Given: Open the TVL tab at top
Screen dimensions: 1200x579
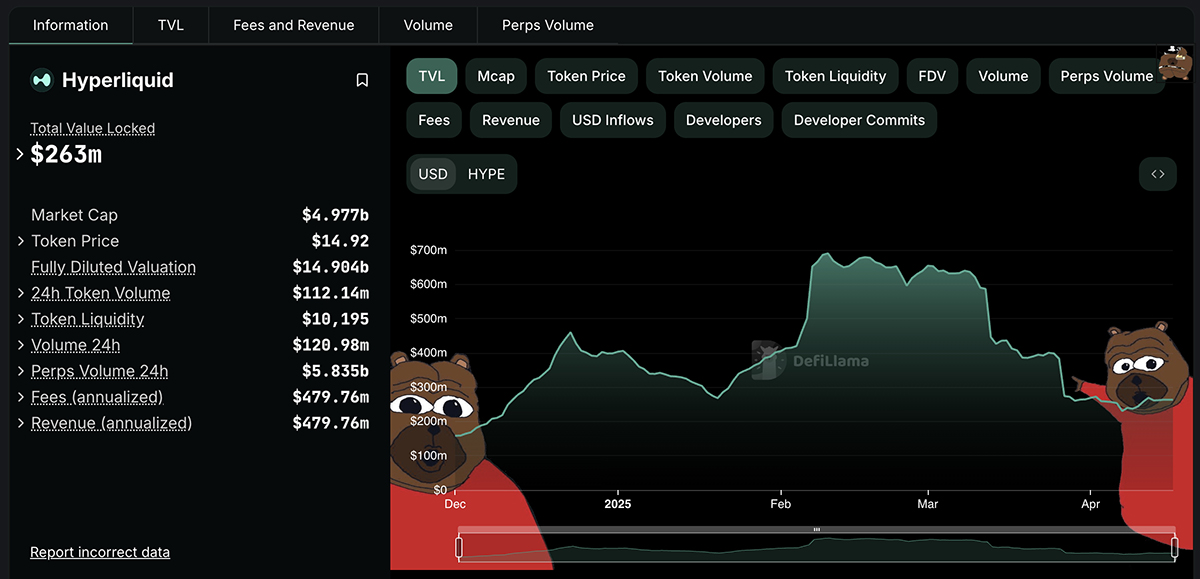Looking at the screenshot, I should pyautogui.click(x=171, y=25).
